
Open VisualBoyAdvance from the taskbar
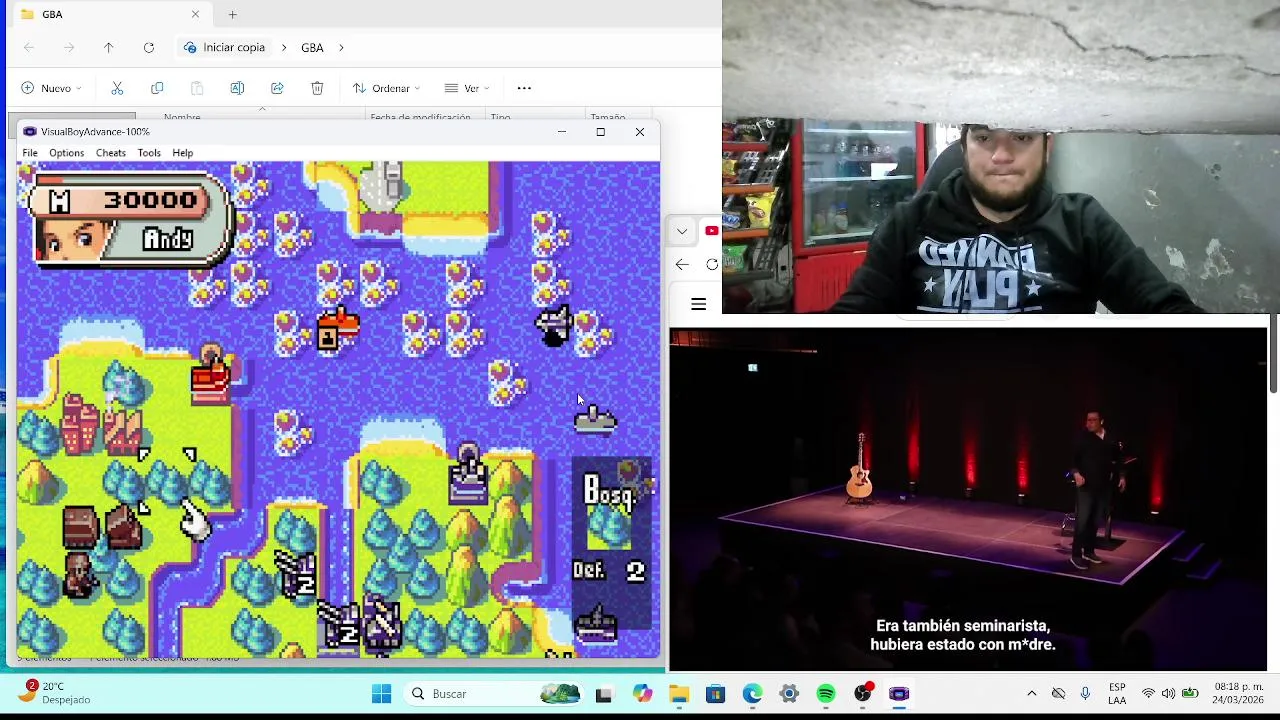coord(899,694)
